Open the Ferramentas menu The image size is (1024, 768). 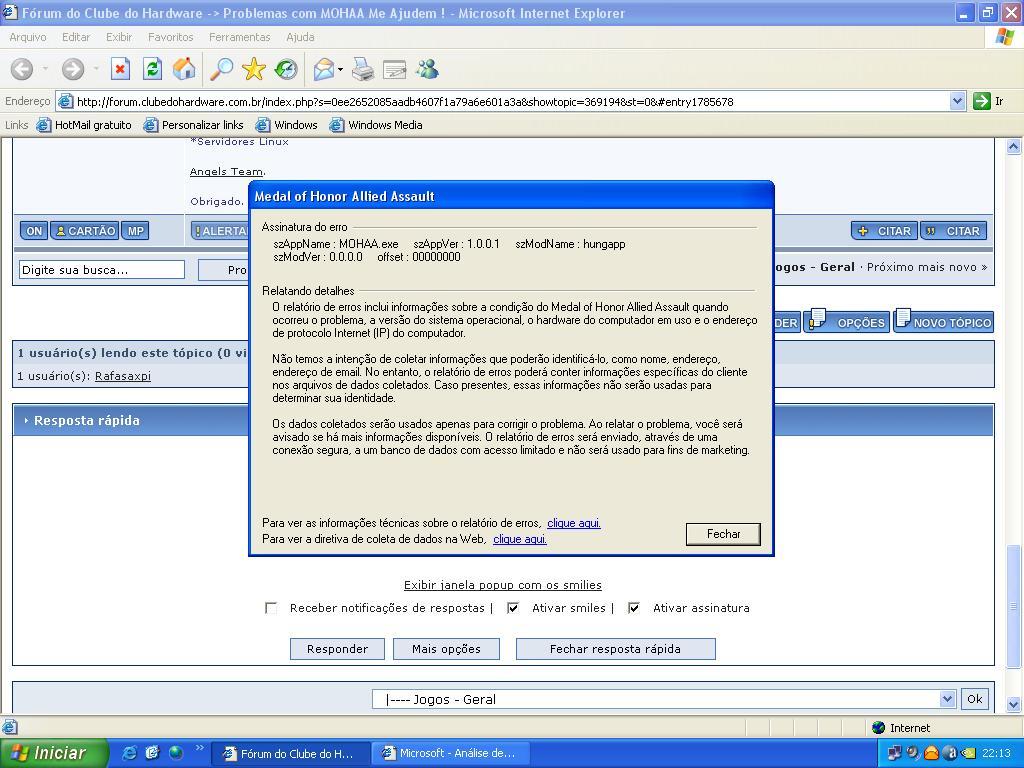239,37
